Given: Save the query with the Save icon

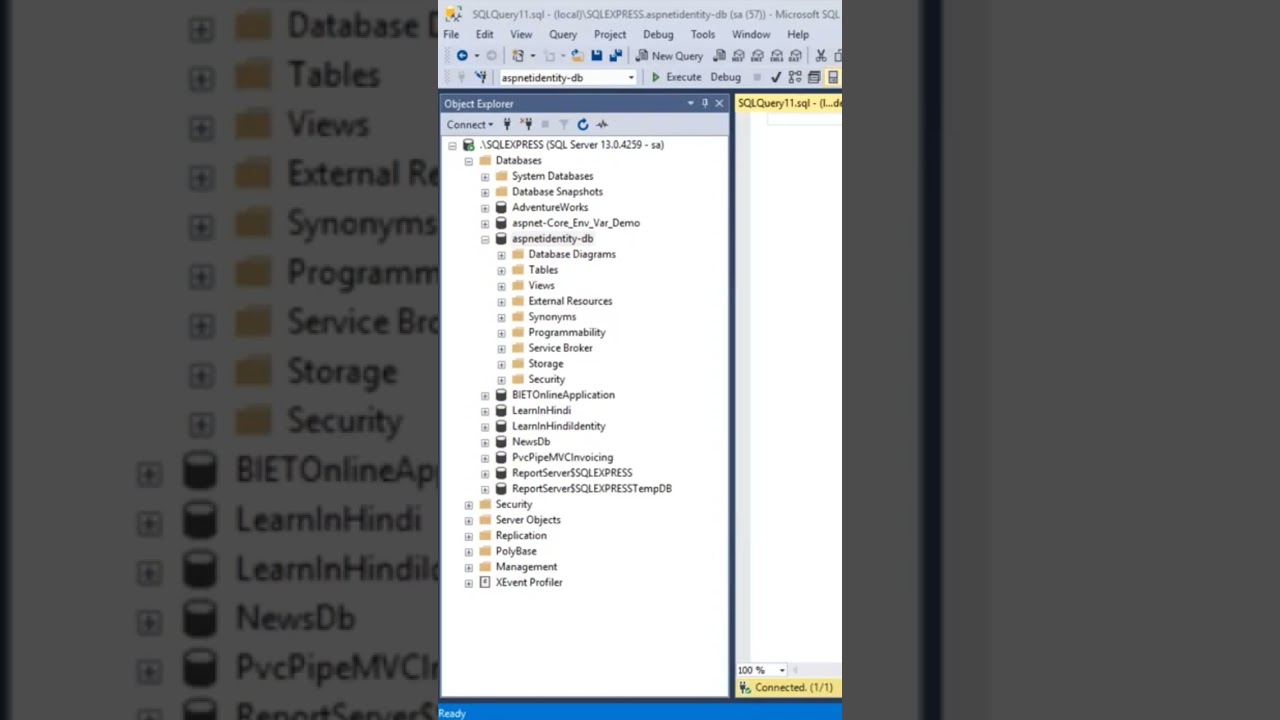Looking at the screenshot, I should click(597, 56).
